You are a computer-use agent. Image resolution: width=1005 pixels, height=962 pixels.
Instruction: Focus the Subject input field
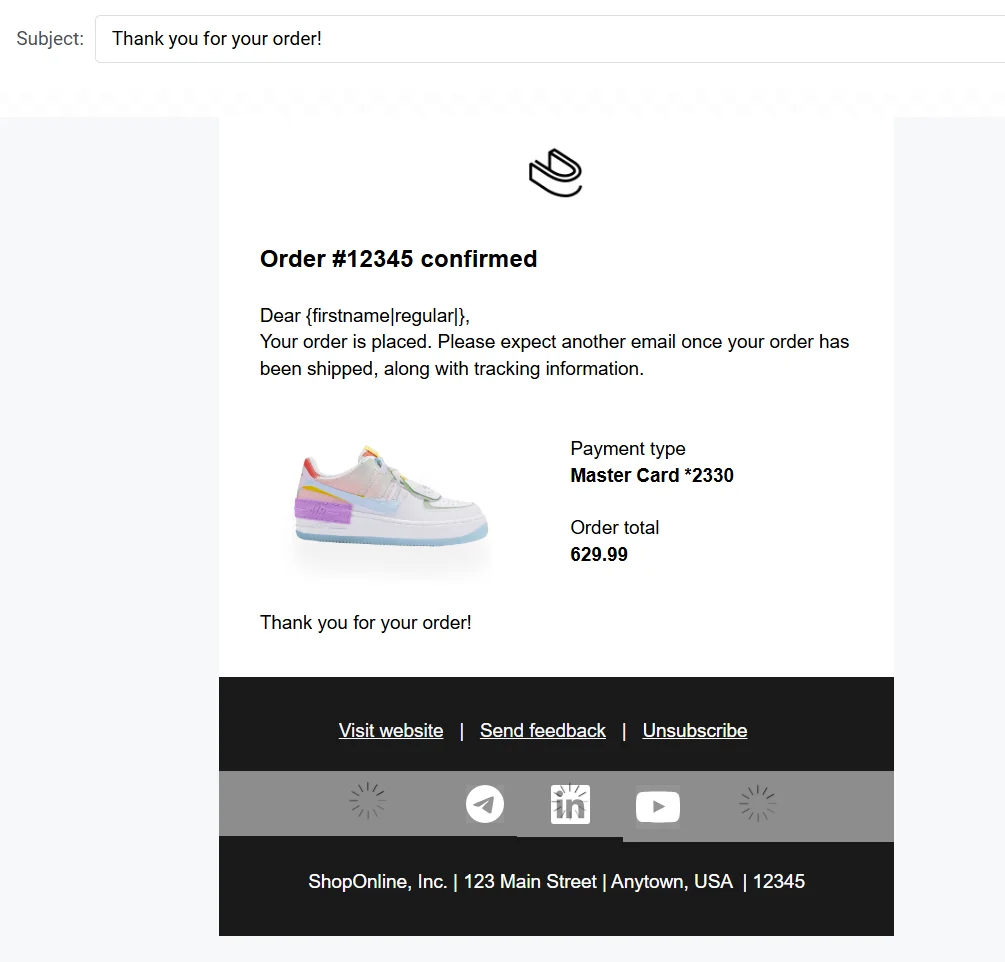click(550, 39)
